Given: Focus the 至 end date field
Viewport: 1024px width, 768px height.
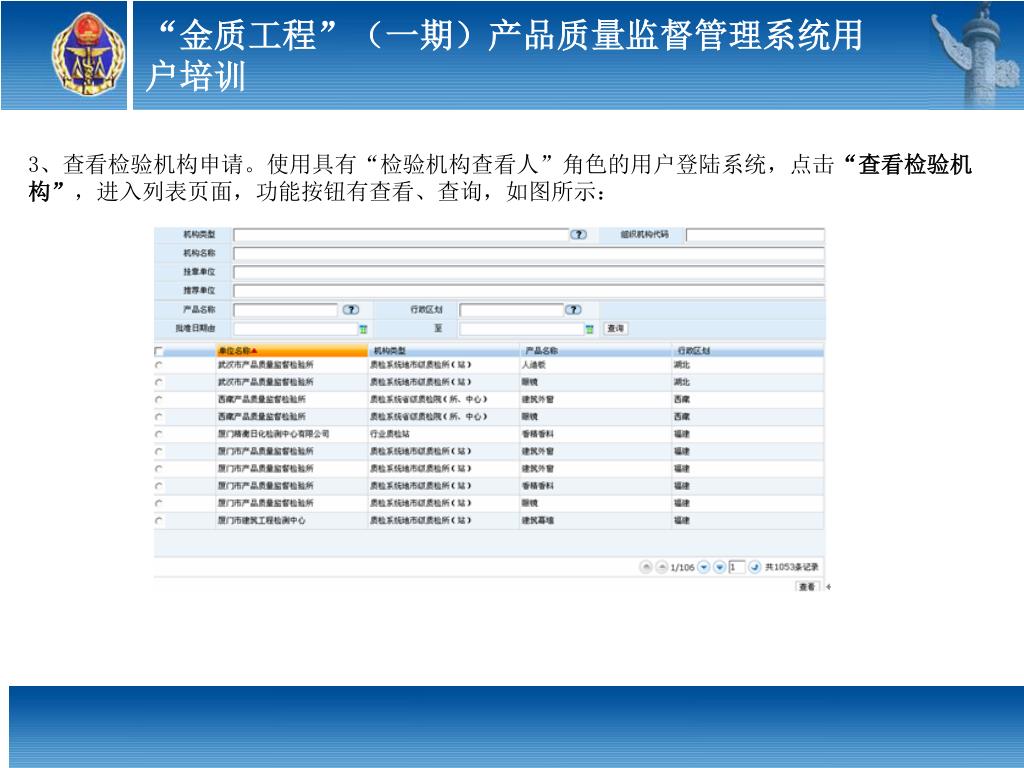Looking at the screenshot, I should click(x=522, y=329).
